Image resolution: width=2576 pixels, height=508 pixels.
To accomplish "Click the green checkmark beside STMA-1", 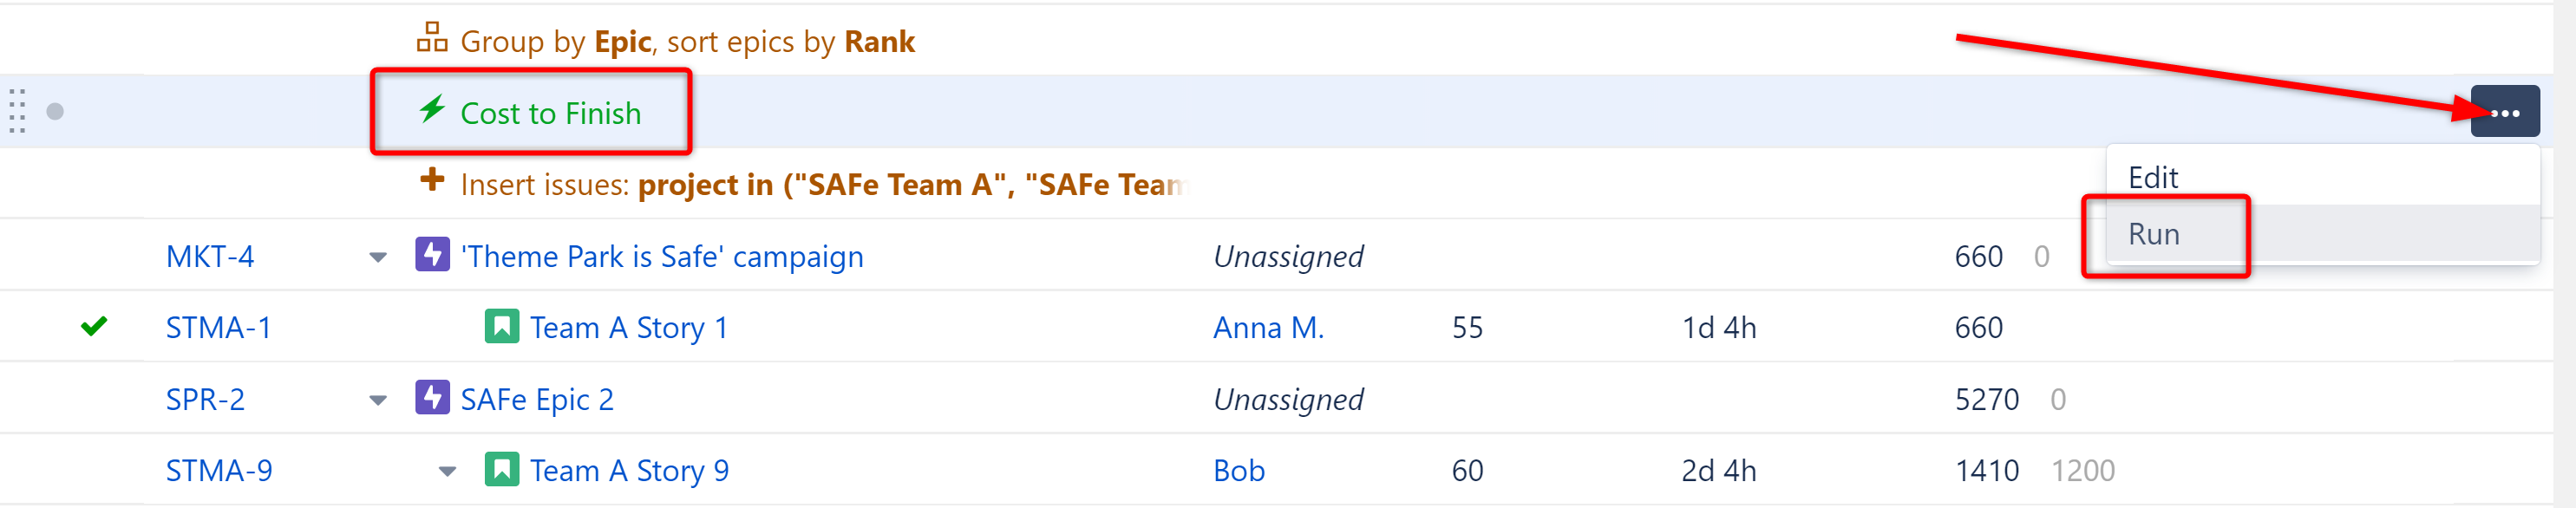I will (94, 326).
